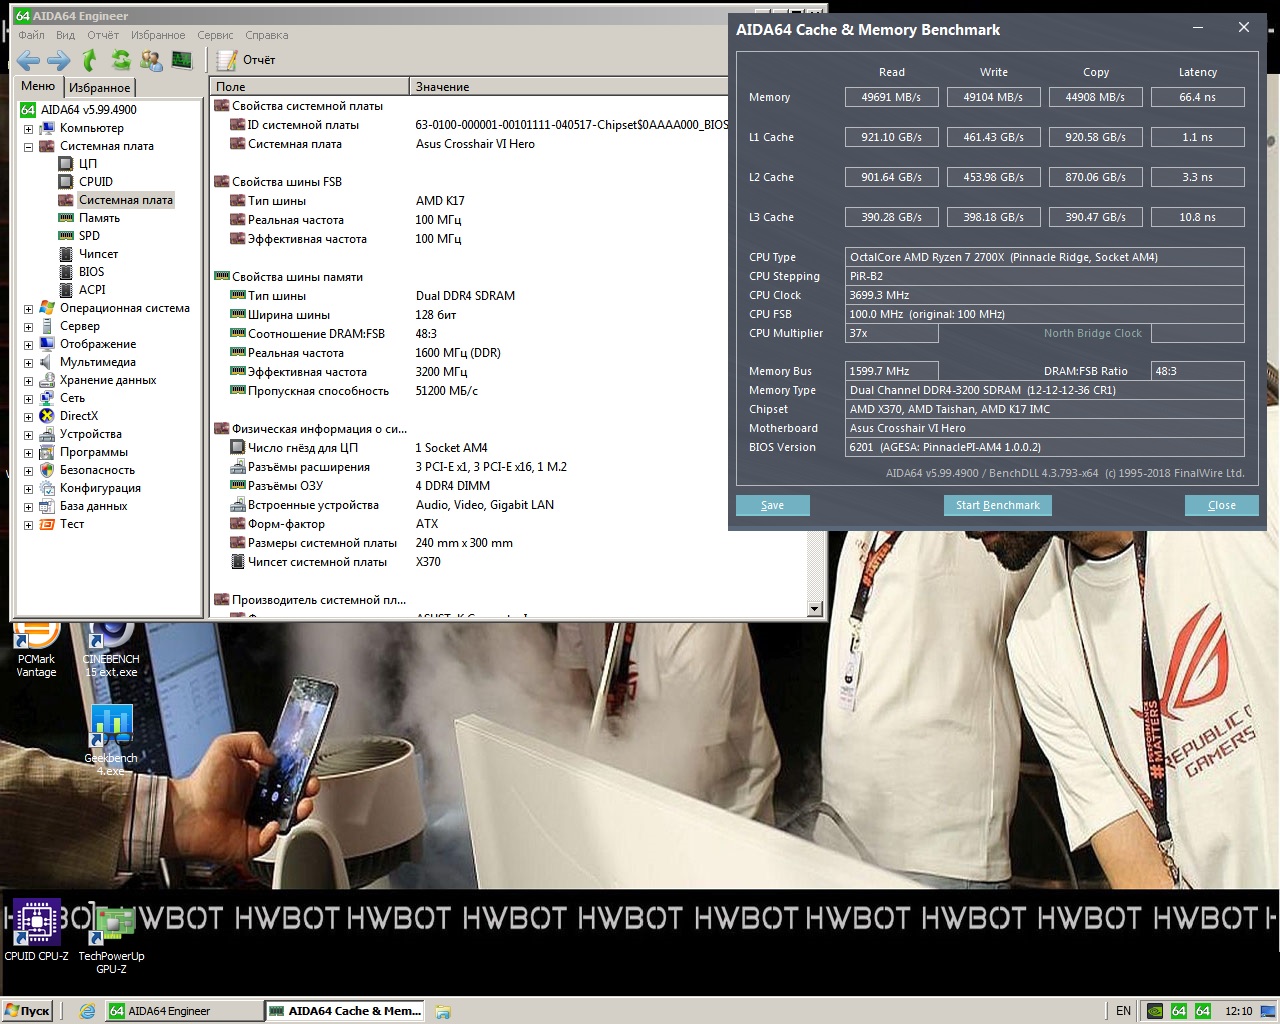This screenshot has height=1024, width=1280.
Task: Click the Save button in benchmark window
Action: (x=772, y=505)
